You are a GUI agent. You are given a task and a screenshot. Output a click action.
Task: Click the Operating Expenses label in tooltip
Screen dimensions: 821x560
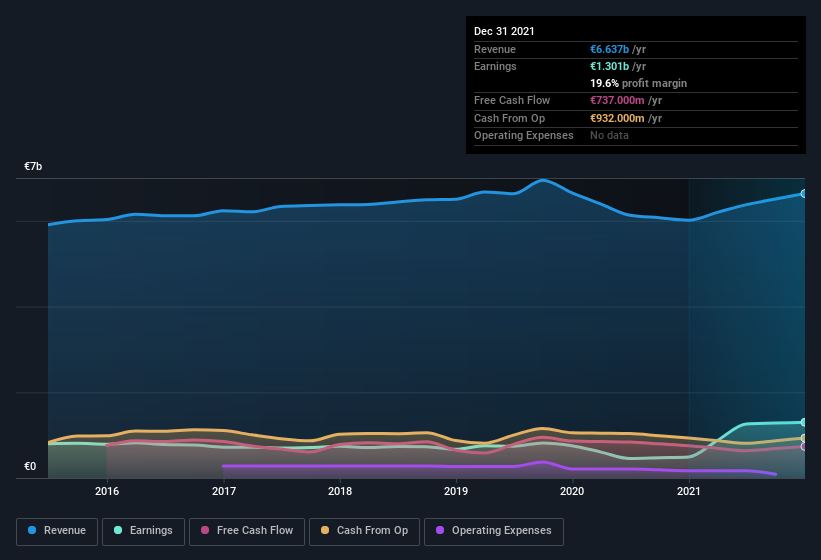(x=524, y=136)
